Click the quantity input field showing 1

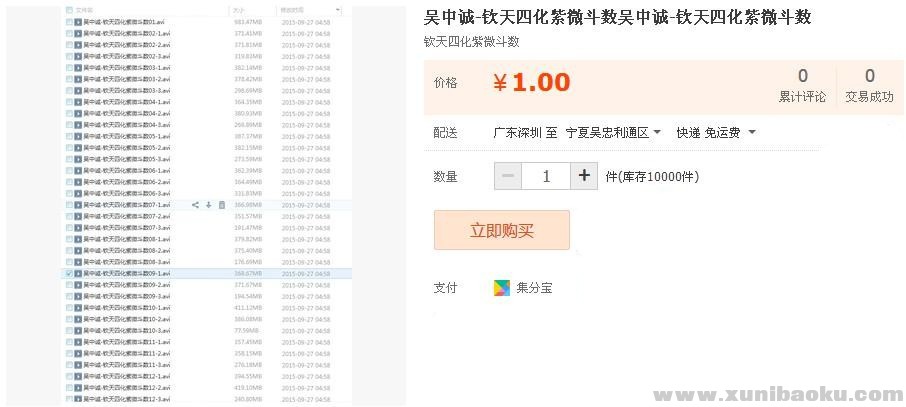tap(546, 176)
